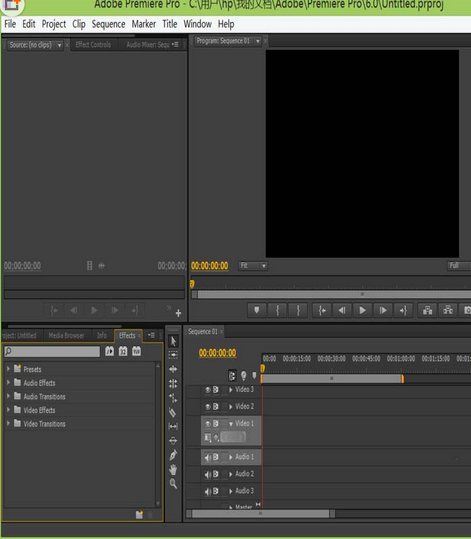The image size is (471, 539).
Task: Create new custom bin in Effects panel
Action: (x=139, y=515)
